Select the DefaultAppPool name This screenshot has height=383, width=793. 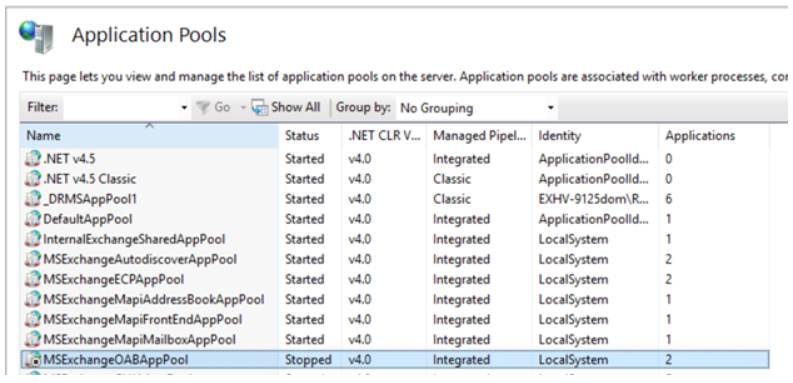88,220
